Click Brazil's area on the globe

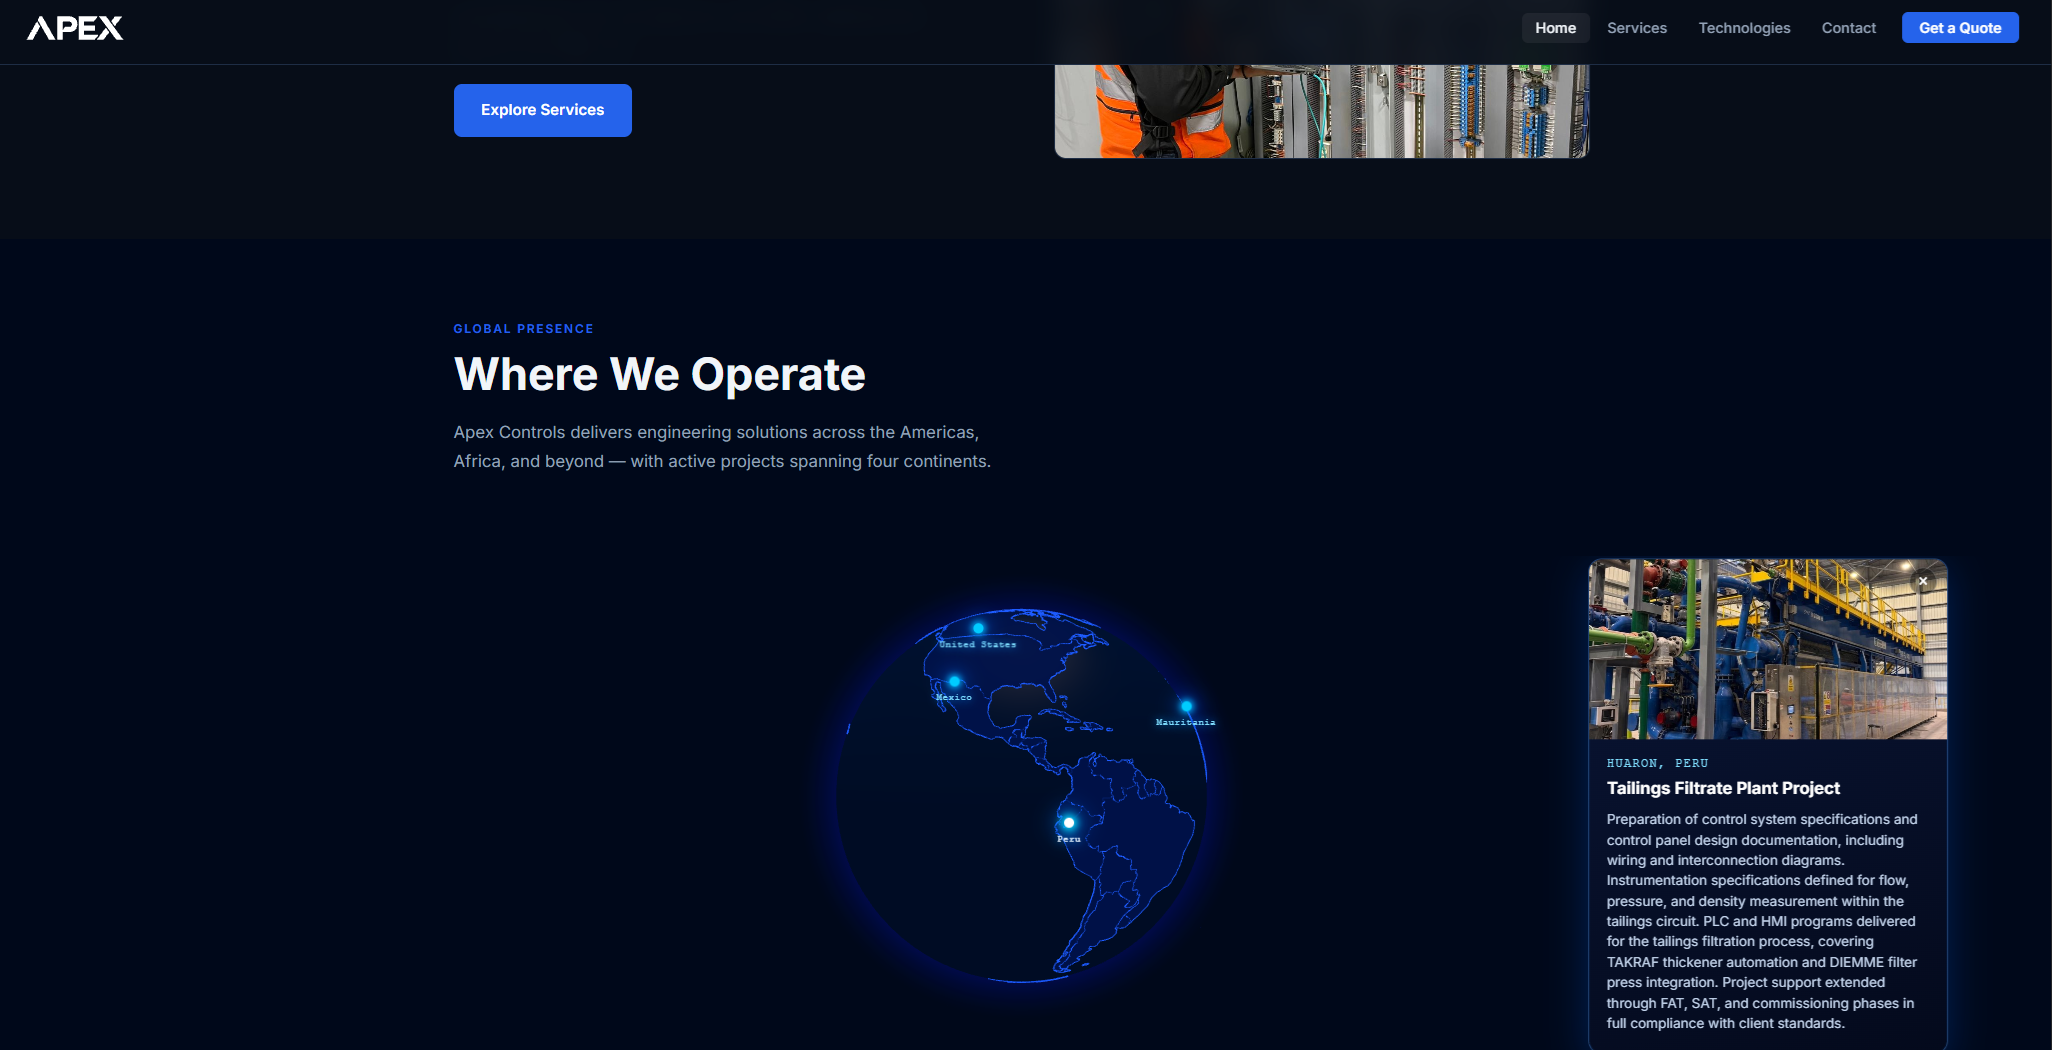1140,830
